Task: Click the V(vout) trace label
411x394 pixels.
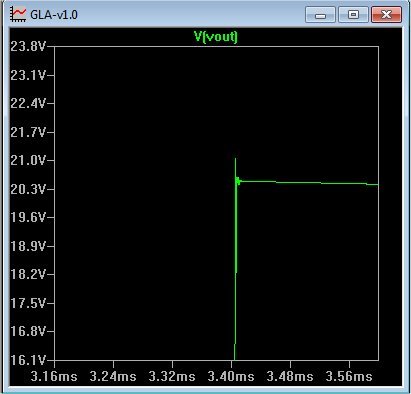Action: click(216, 36)
